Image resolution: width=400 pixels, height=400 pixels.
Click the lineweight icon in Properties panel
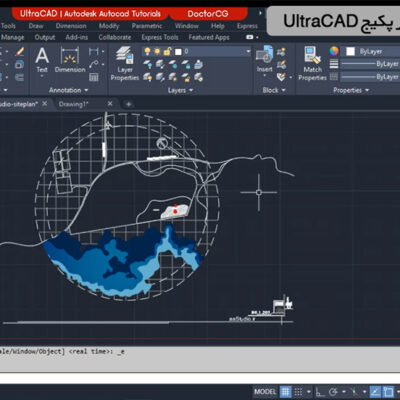pyautogui.click(x=334, y=64)
